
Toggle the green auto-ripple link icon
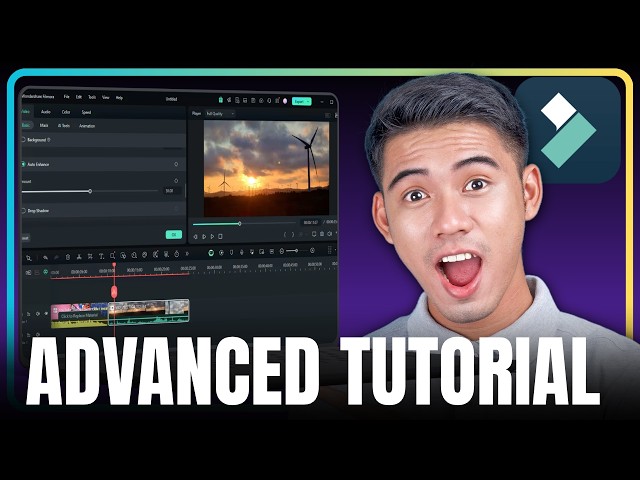46,271
